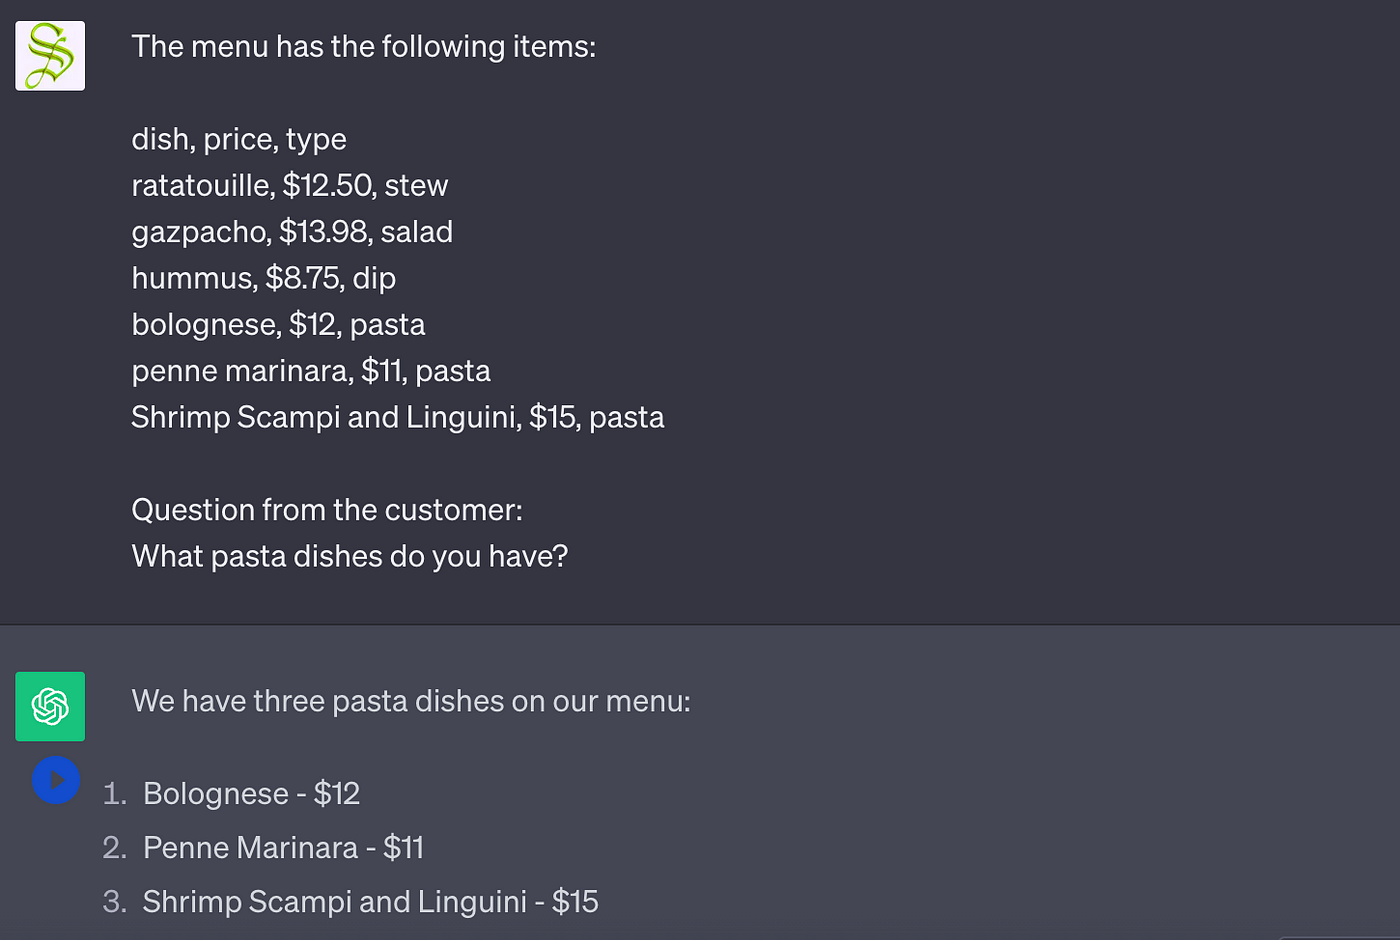This screenshot has width=1400, height=940.
Task: Click the lowercase bolognese $12 pasta line
Action: (278, 325)
